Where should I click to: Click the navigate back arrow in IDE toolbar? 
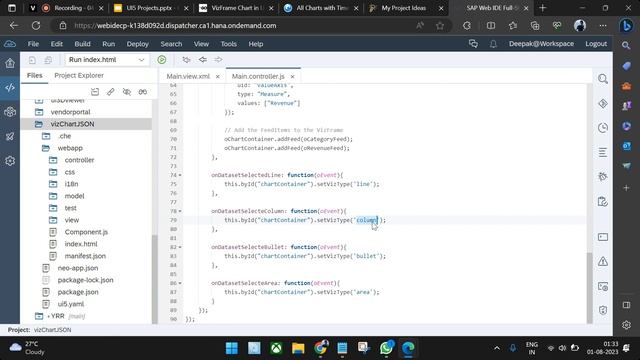click(202, 60)
